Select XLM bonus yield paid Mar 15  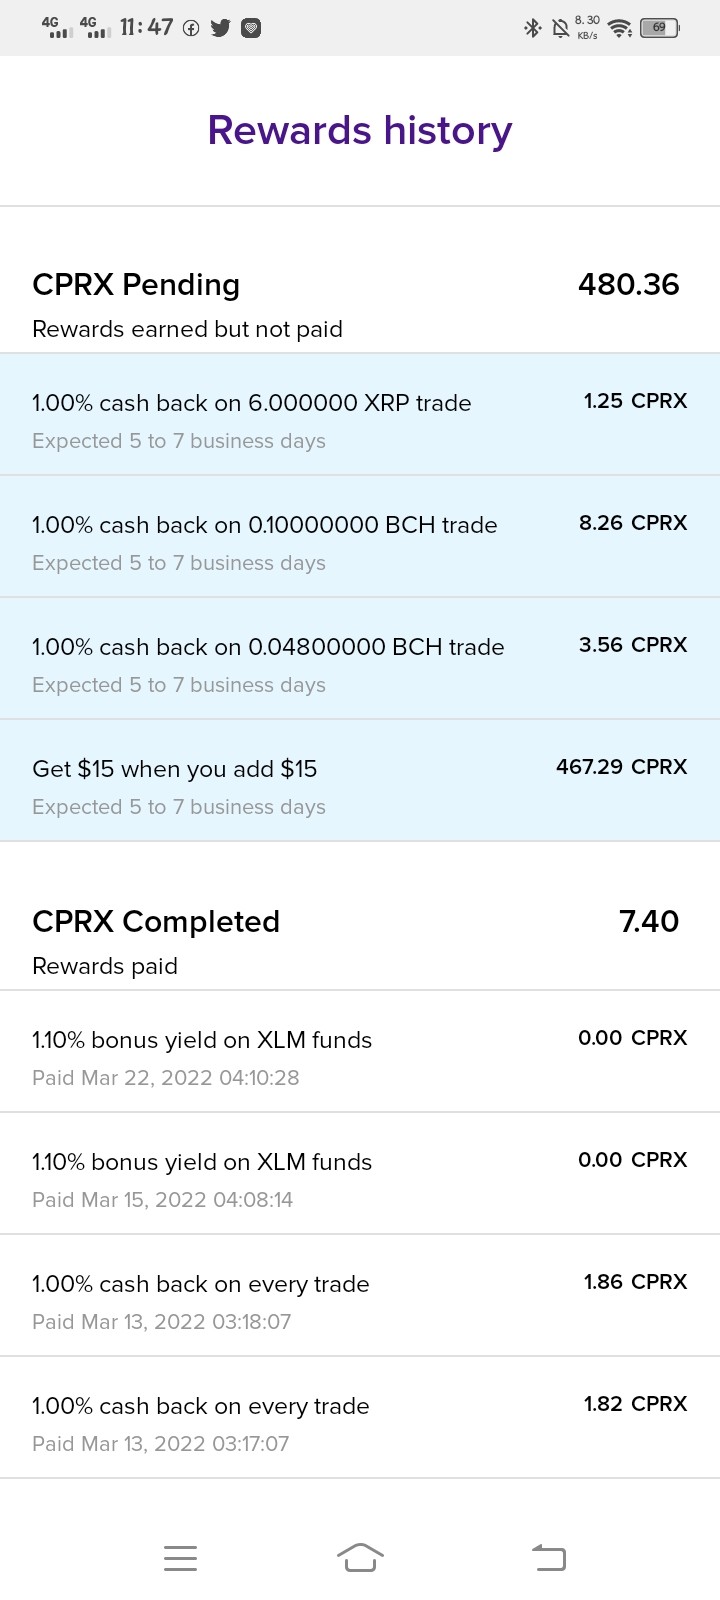pos(360,1173)
